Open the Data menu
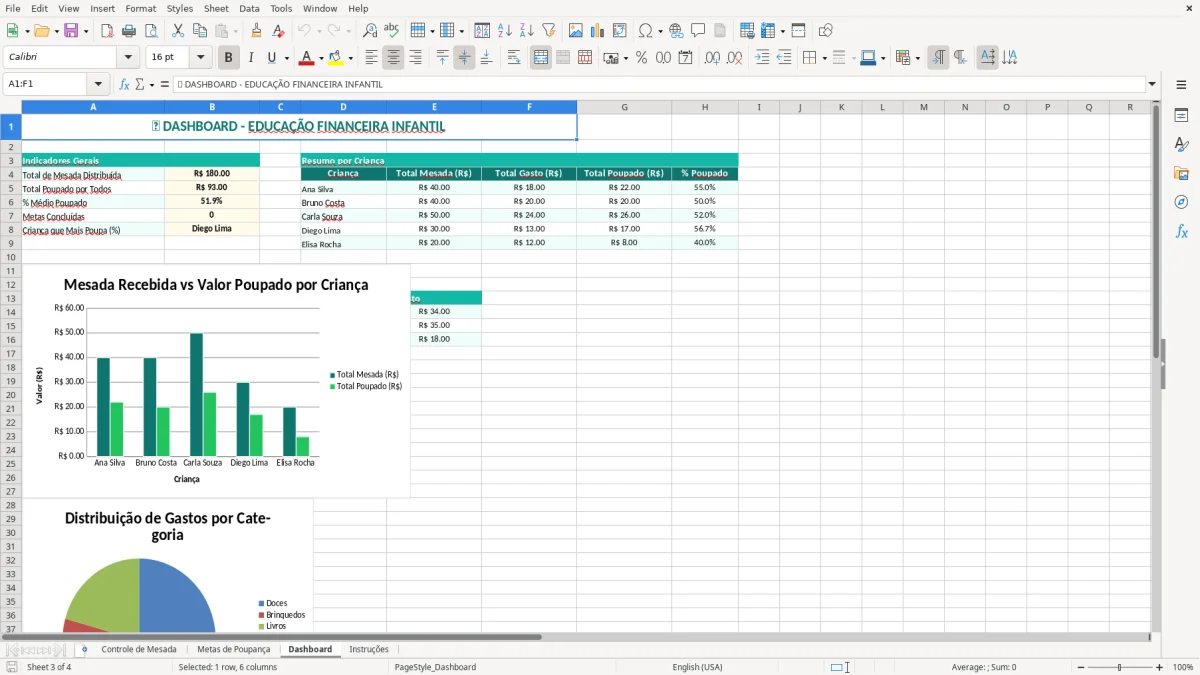 pos(249,8)
